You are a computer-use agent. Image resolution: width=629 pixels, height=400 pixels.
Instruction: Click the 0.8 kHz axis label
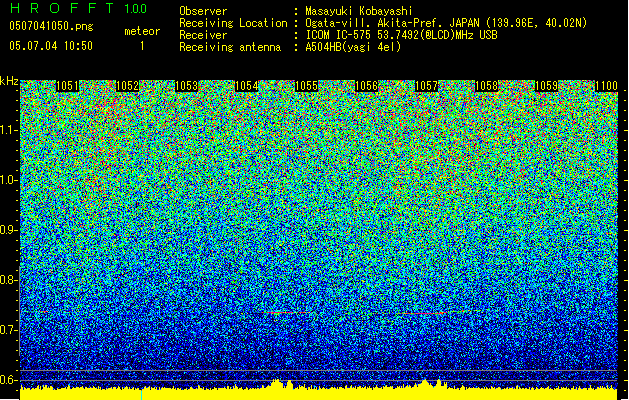9,280
